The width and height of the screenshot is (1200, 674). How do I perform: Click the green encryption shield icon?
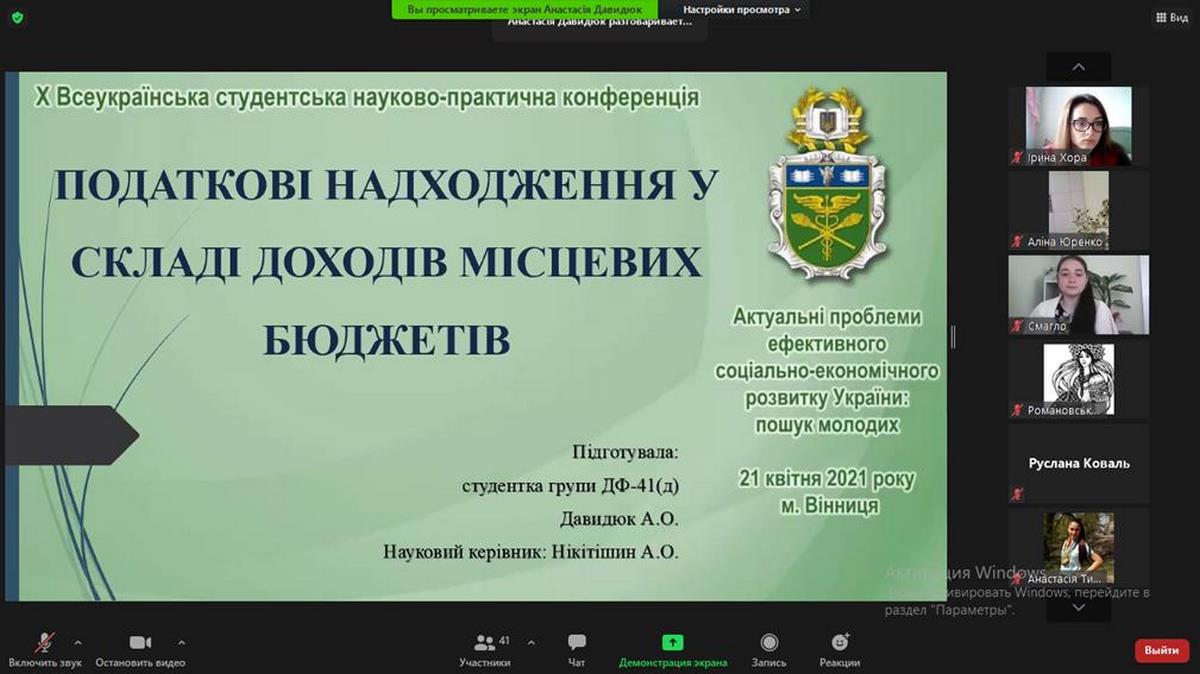click(x=17, y=17)
